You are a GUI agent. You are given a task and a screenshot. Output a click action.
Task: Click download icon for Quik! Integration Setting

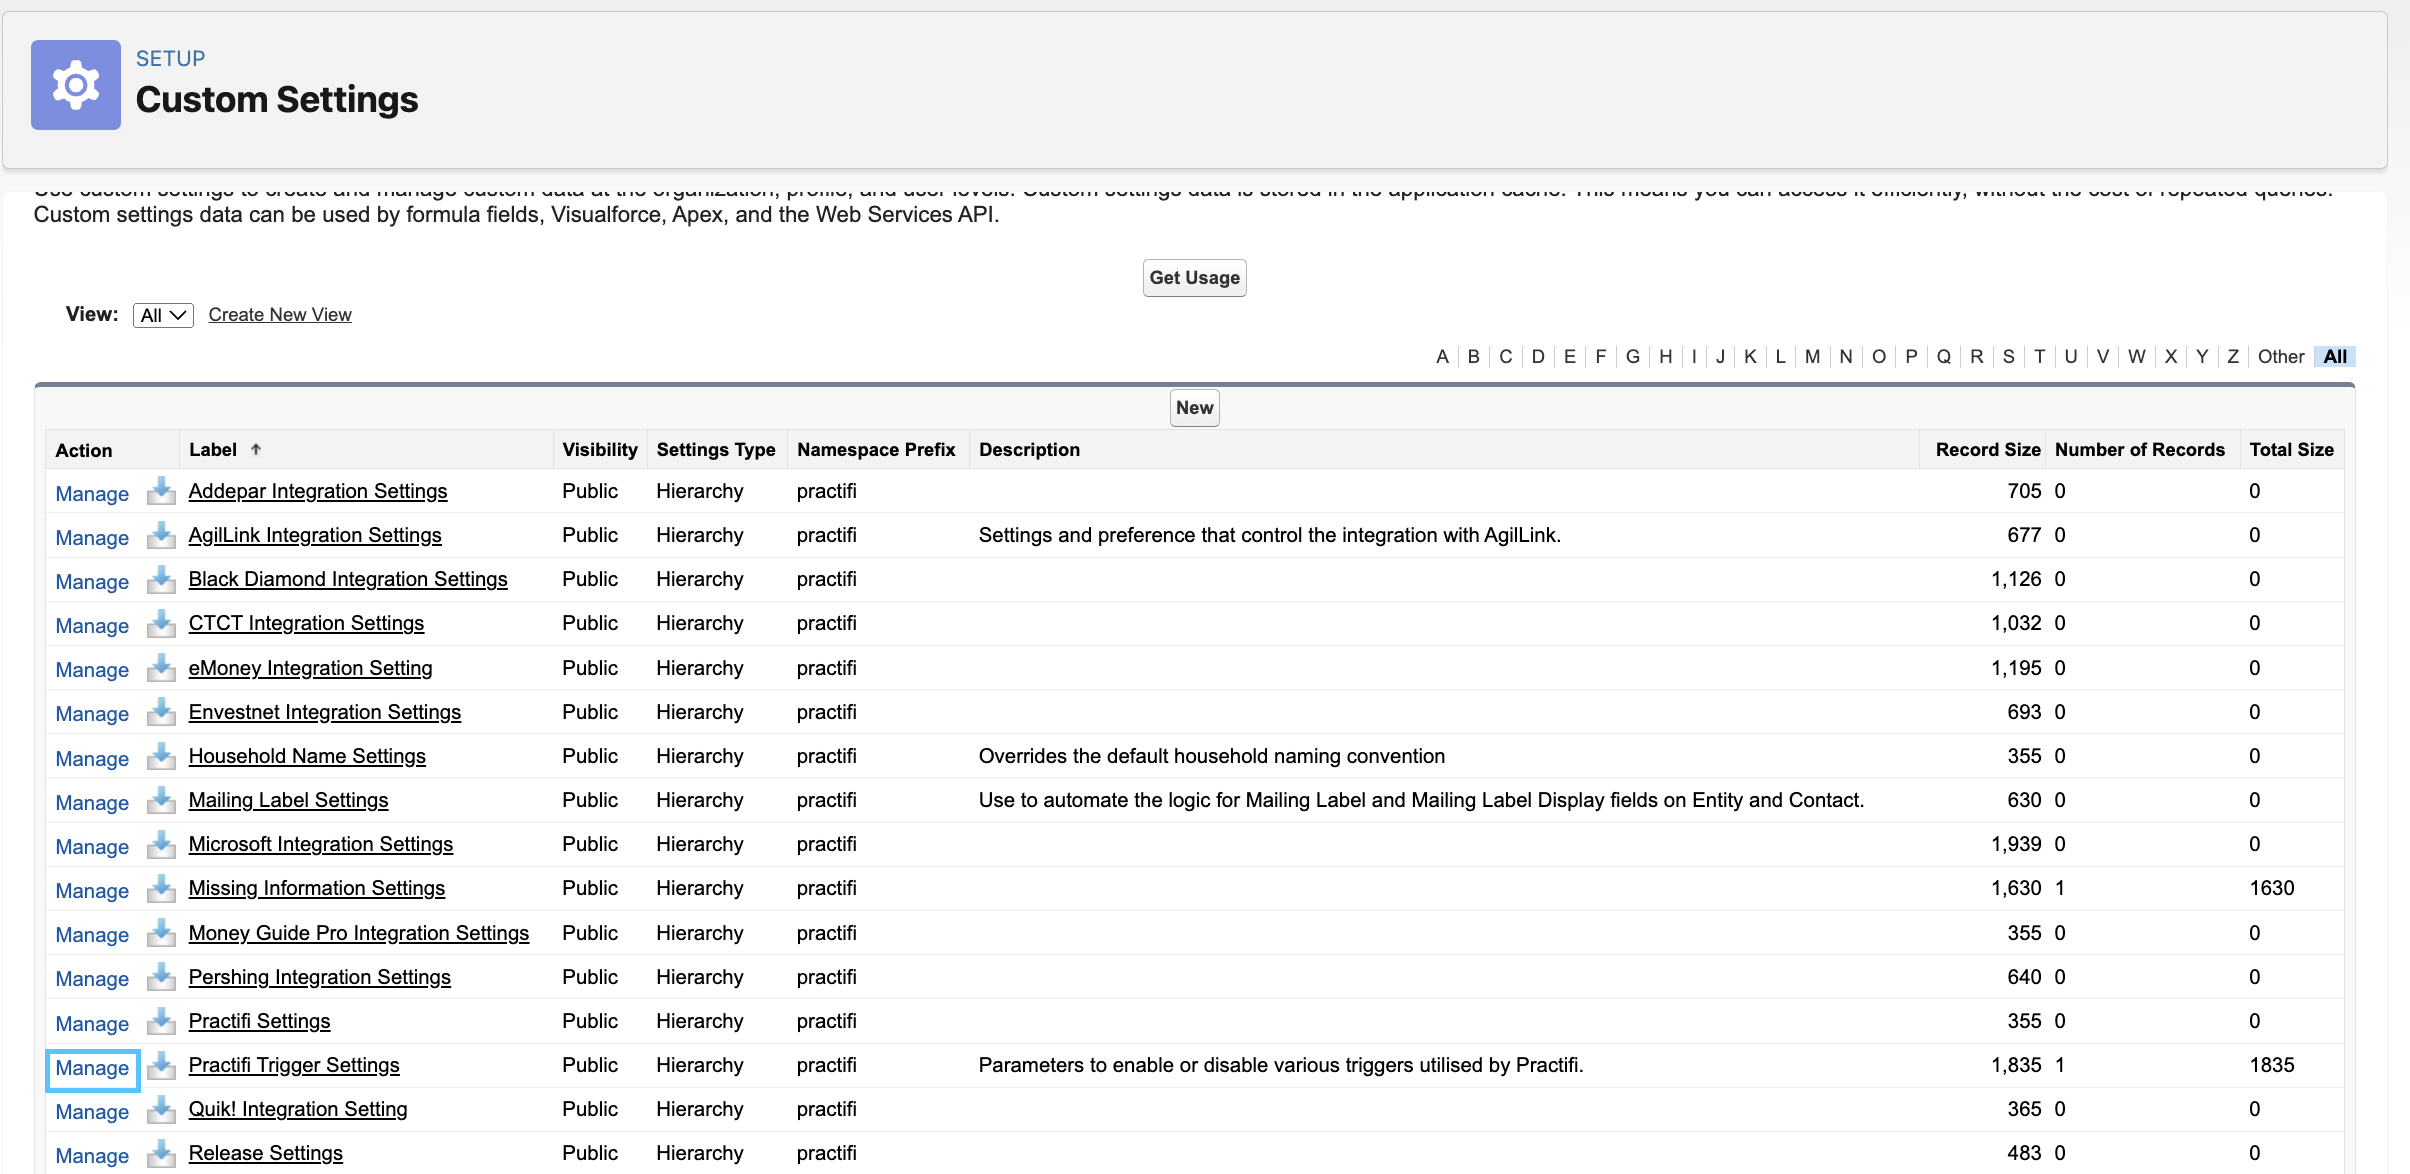[x=161, y=1109]
